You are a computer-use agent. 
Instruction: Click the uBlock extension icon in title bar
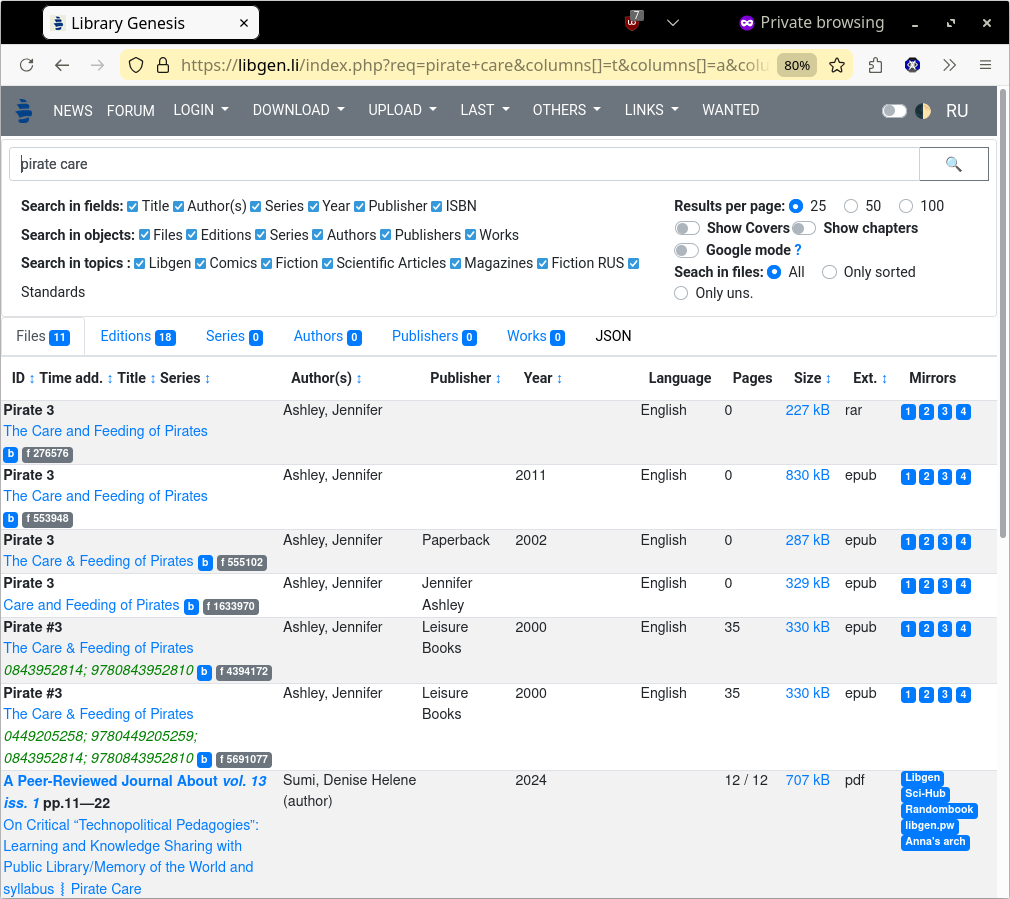tap(633, 22)
